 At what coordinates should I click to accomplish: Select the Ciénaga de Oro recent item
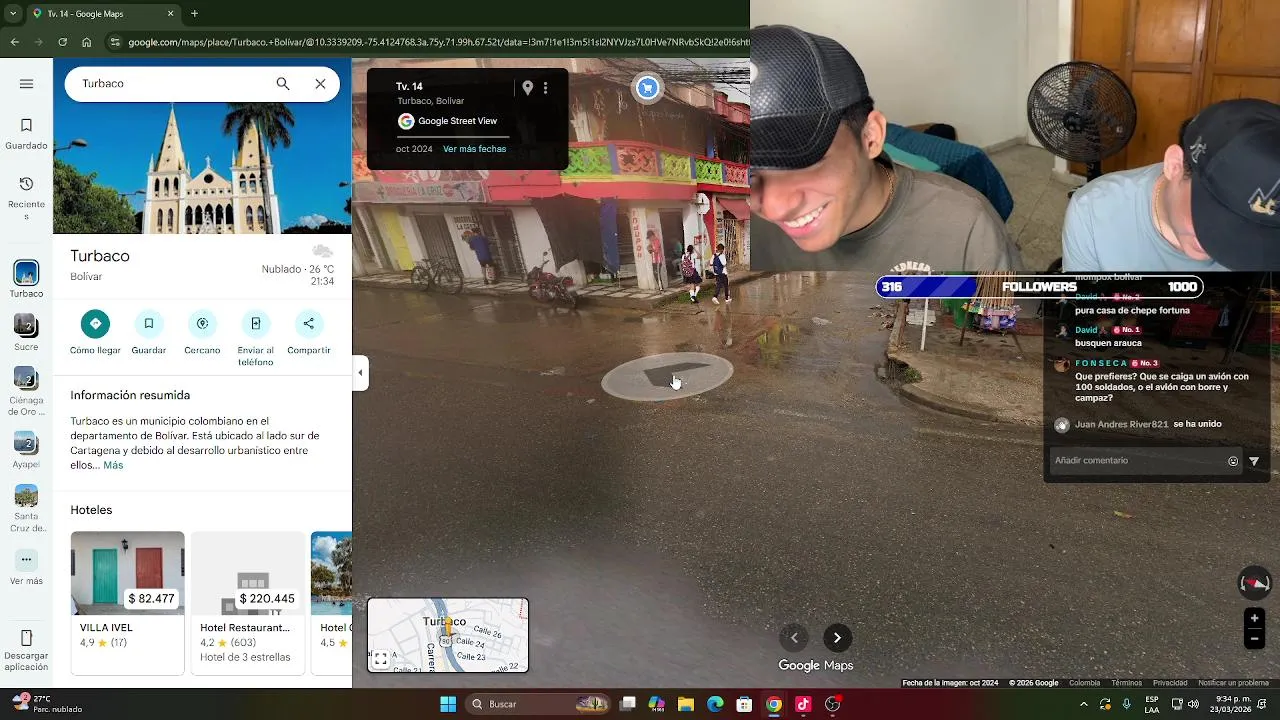(x=26, y=390)
